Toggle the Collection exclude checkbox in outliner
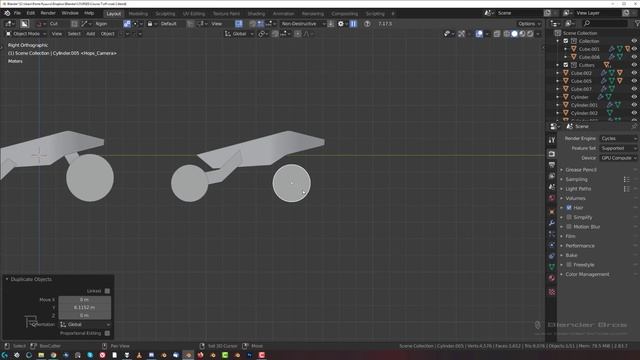Image resolution: width=640 pixels, height=360 pixels. pyautogui.click(x=566, y=41)
